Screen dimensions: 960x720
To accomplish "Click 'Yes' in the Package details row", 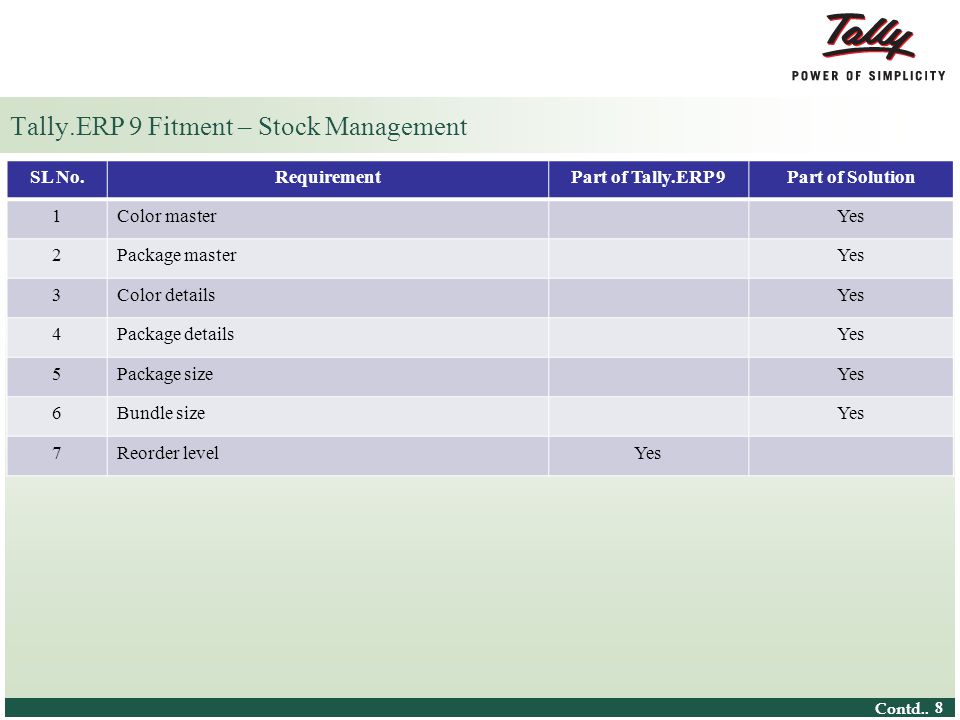I will pyautogui.click(x=850, y=334).
